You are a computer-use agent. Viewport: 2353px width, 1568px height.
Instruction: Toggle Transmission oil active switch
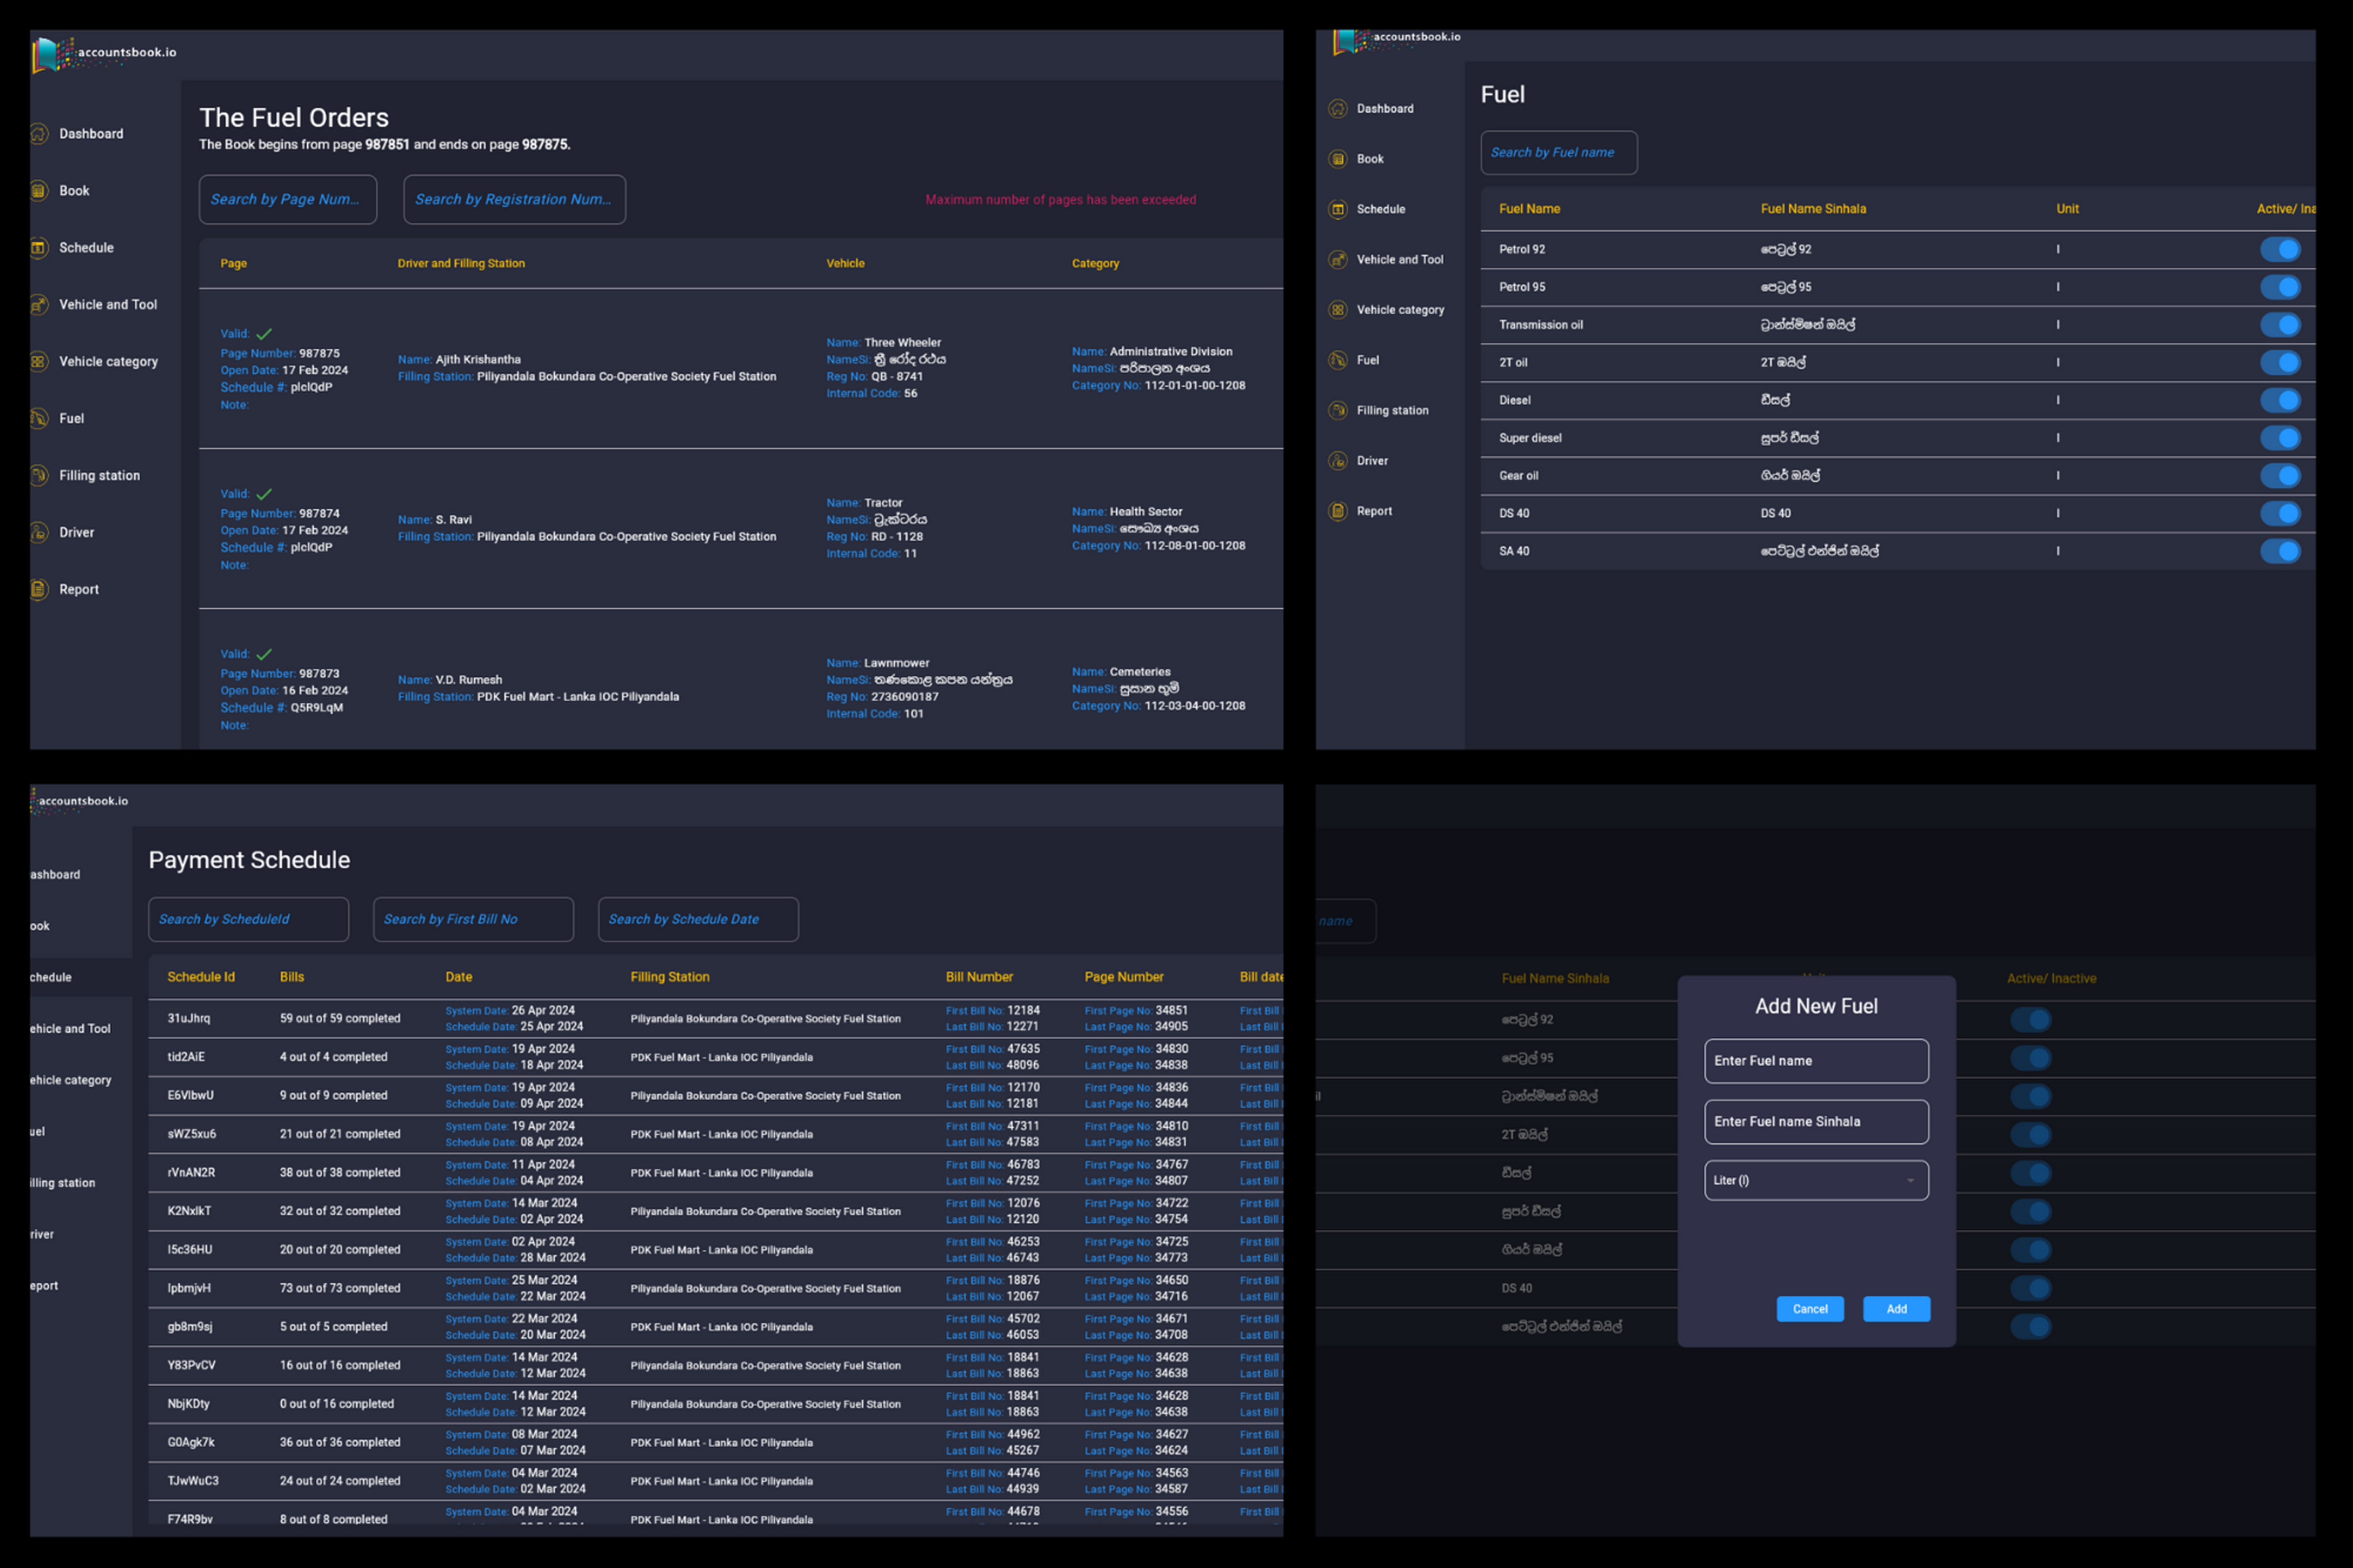click(2281, 324)
